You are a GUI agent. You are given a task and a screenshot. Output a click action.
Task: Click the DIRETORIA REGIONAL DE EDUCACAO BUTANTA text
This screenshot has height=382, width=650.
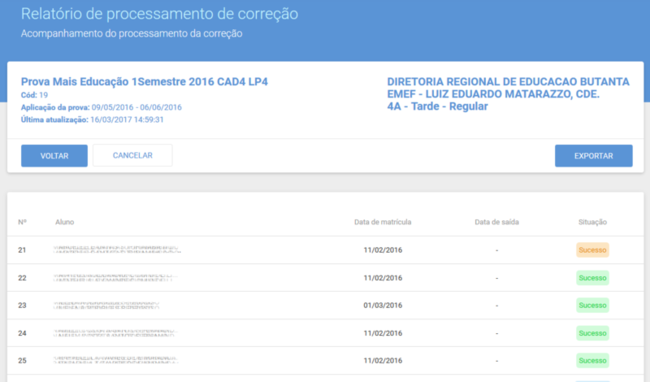[x=508, y=82]
